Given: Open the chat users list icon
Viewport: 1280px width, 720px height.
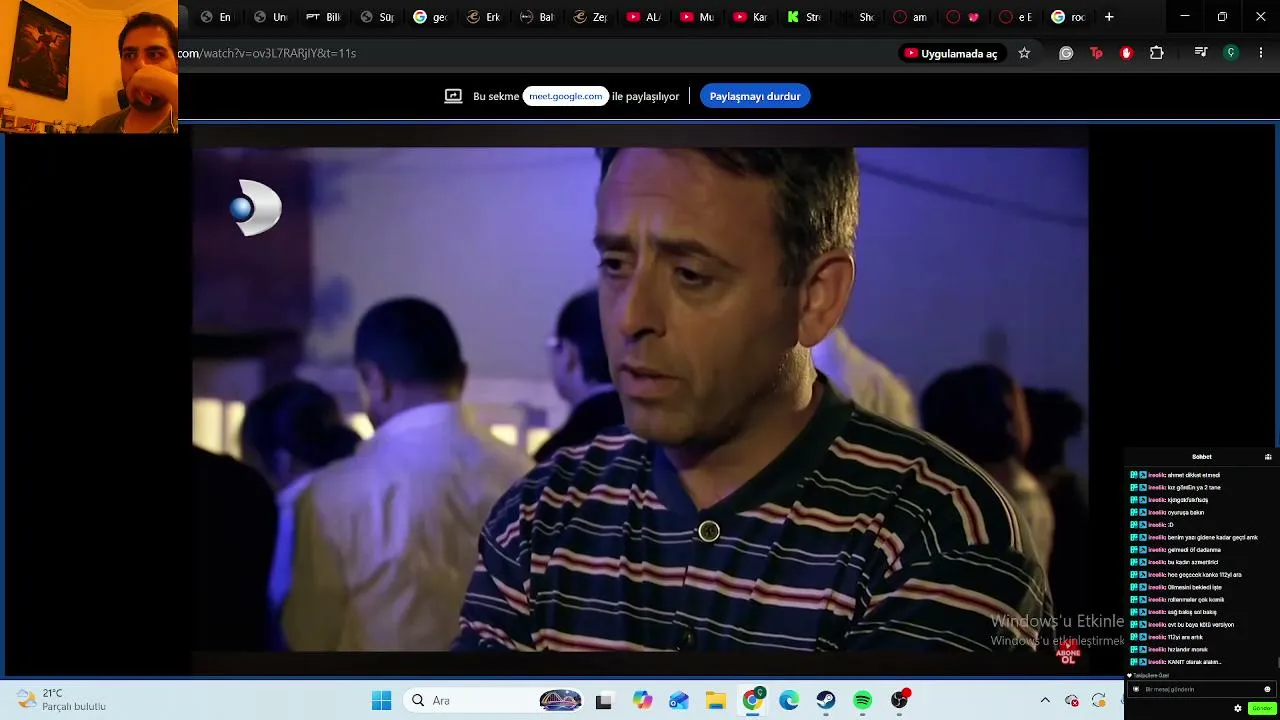Looking at the screenshot, I should pyautogui.click(x=1268, y=457).
